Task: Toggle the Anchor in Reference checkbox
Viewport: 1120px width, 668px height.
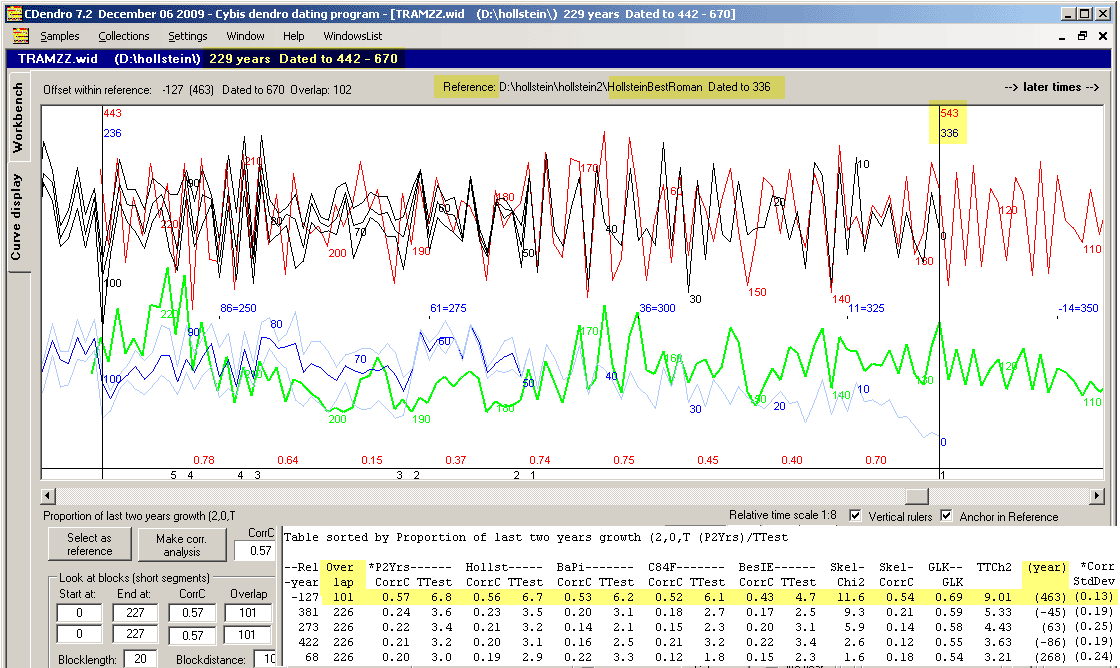Action: 946,515
